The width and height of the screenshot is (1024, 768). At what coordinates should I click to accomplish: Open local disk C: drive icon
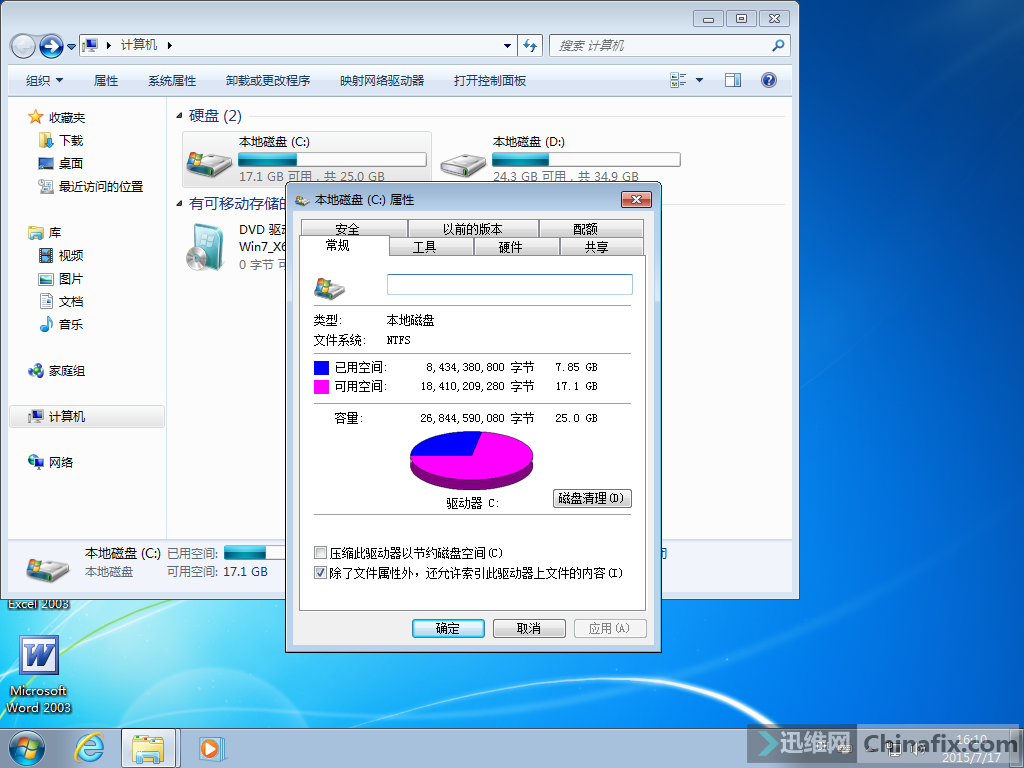point(208,163)
